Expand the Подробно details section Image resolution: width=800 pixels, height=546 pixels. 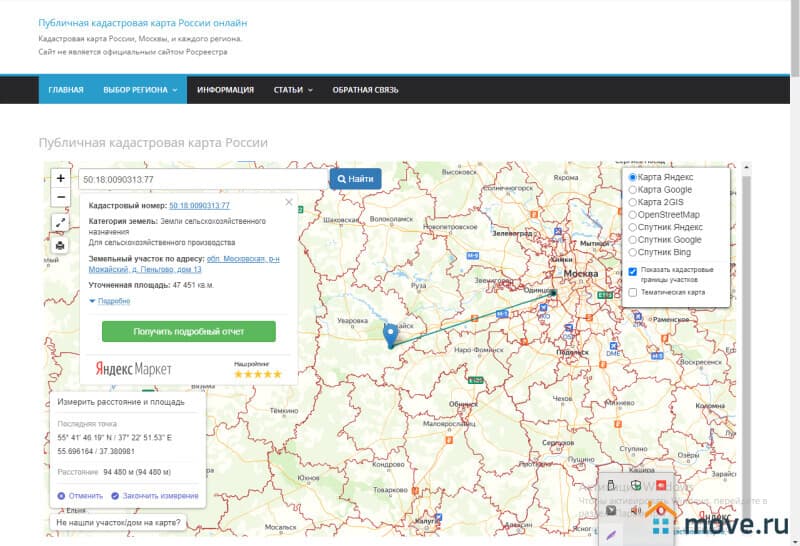pyautogui.click(x=110, y=301)
